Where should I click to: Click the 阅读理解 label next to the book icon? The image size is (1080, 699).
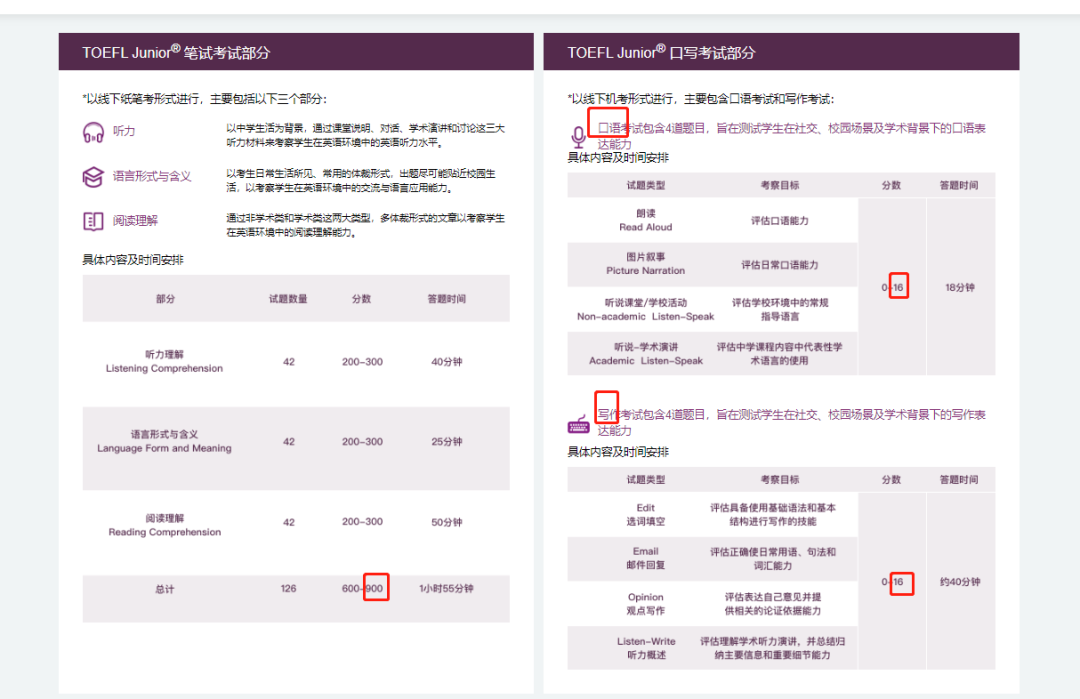pos(136,220)
